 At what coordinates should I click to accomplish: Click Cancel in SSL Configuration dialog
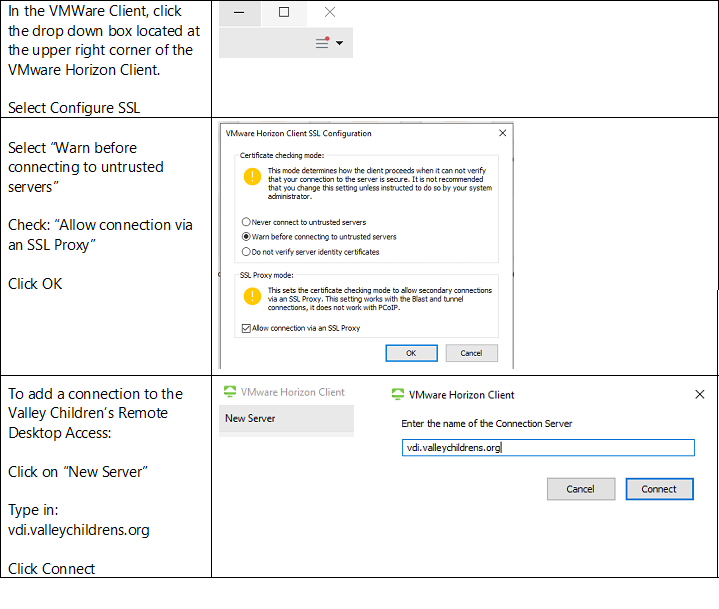point(471,353)
